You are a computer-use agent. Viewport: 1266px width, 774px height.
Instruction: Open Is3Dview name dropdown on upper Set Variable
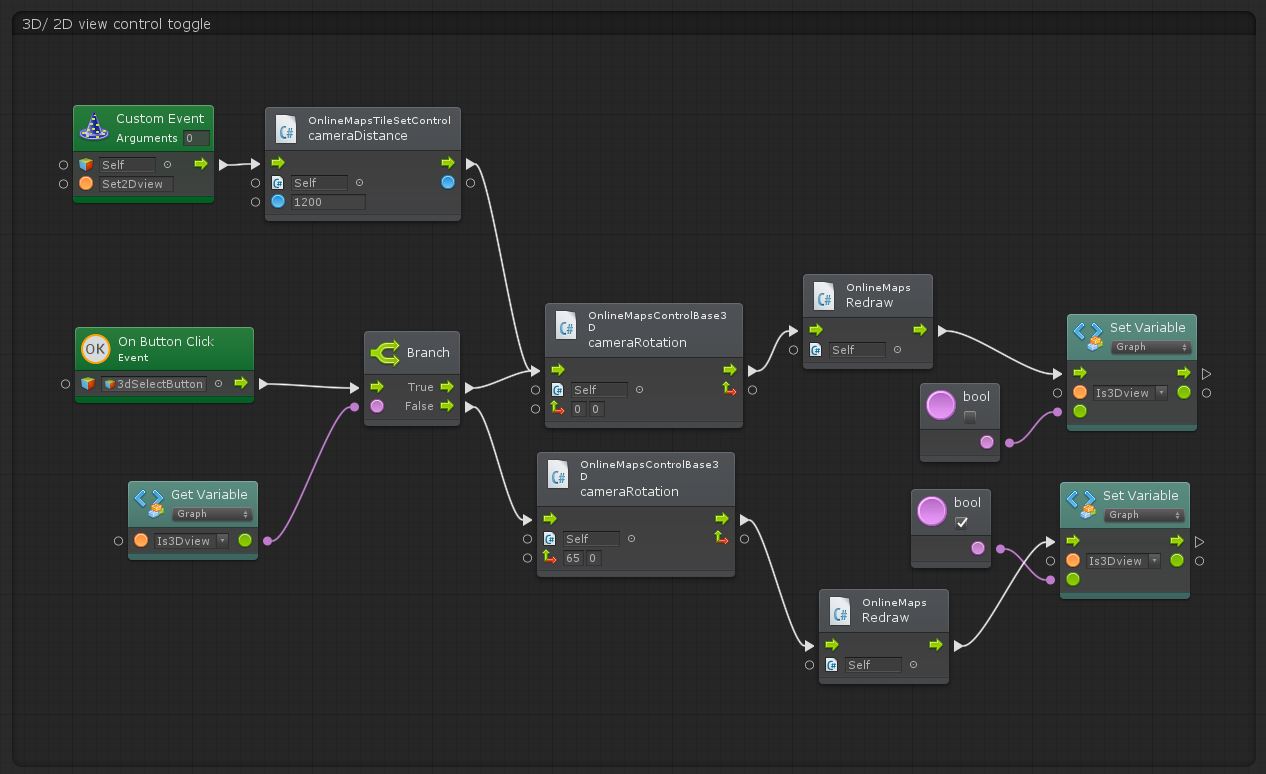point(1129,393)
